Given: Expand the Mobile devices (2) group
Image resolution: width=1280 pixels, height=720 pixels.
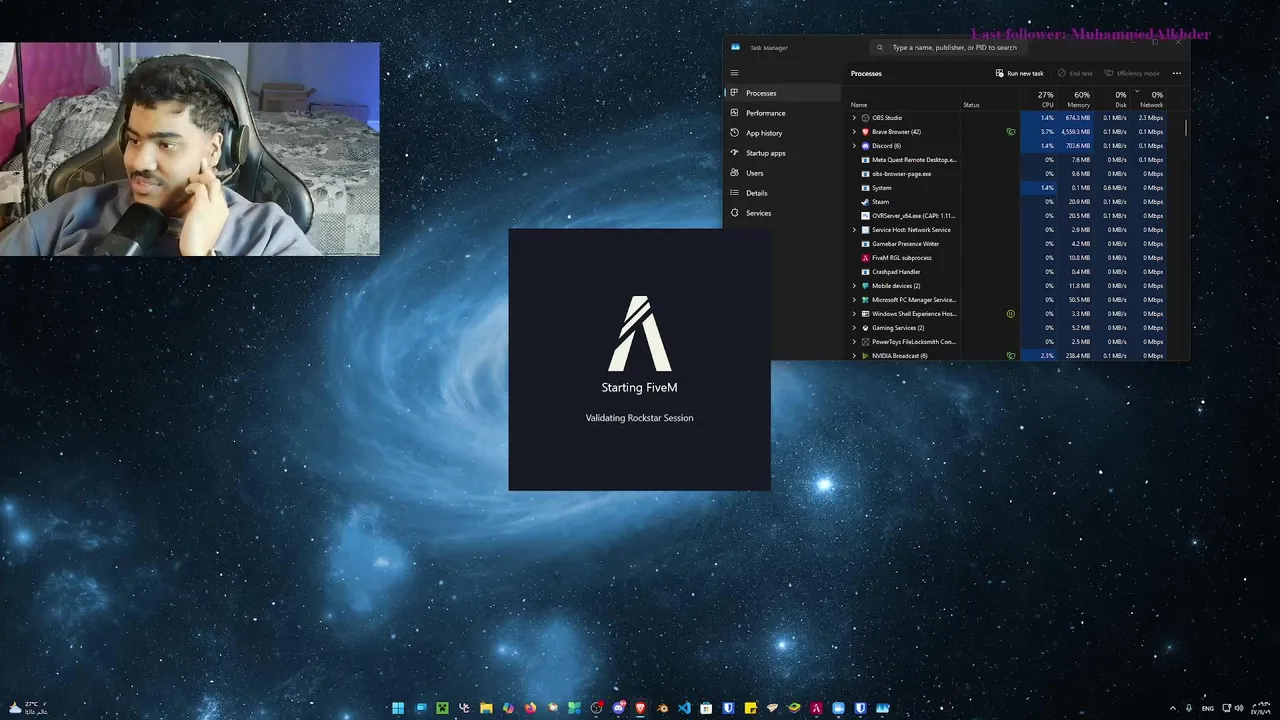Looking at the screenshot, I should click(x=854, y=286).
